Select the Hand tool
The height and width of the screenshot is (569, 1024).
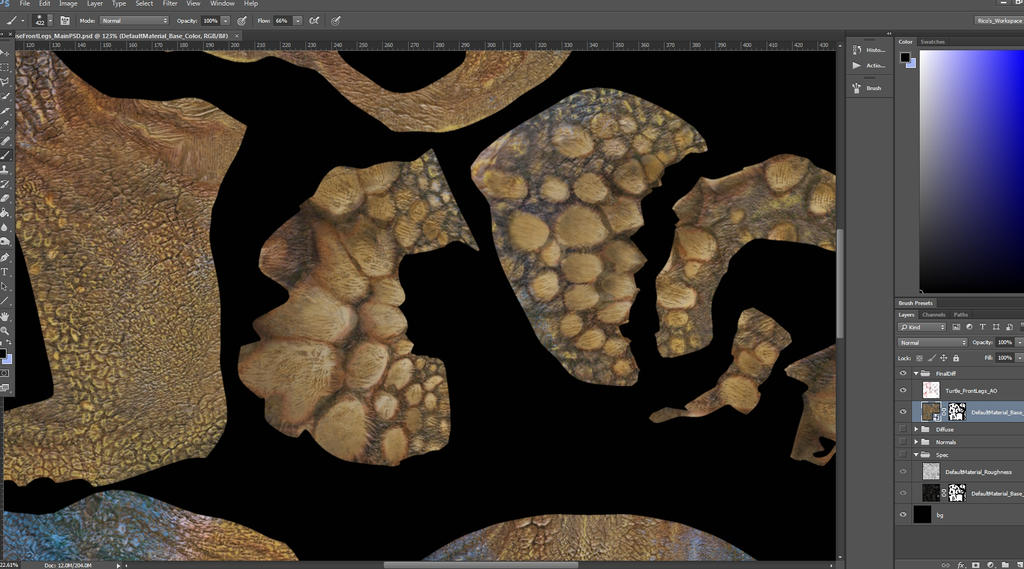click(x=5, y=316)
